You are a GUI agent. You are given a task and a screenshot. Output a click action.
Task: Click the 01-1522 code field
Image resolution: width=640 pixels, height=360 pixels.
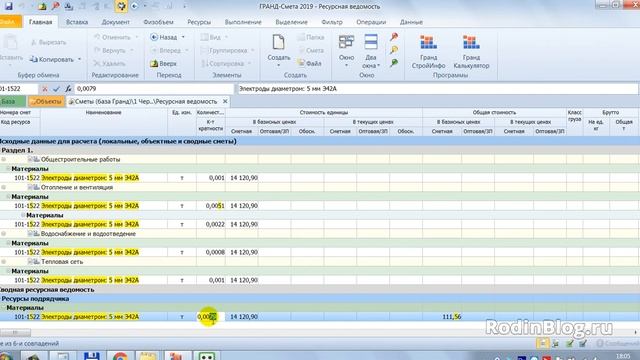coord(18,89)
